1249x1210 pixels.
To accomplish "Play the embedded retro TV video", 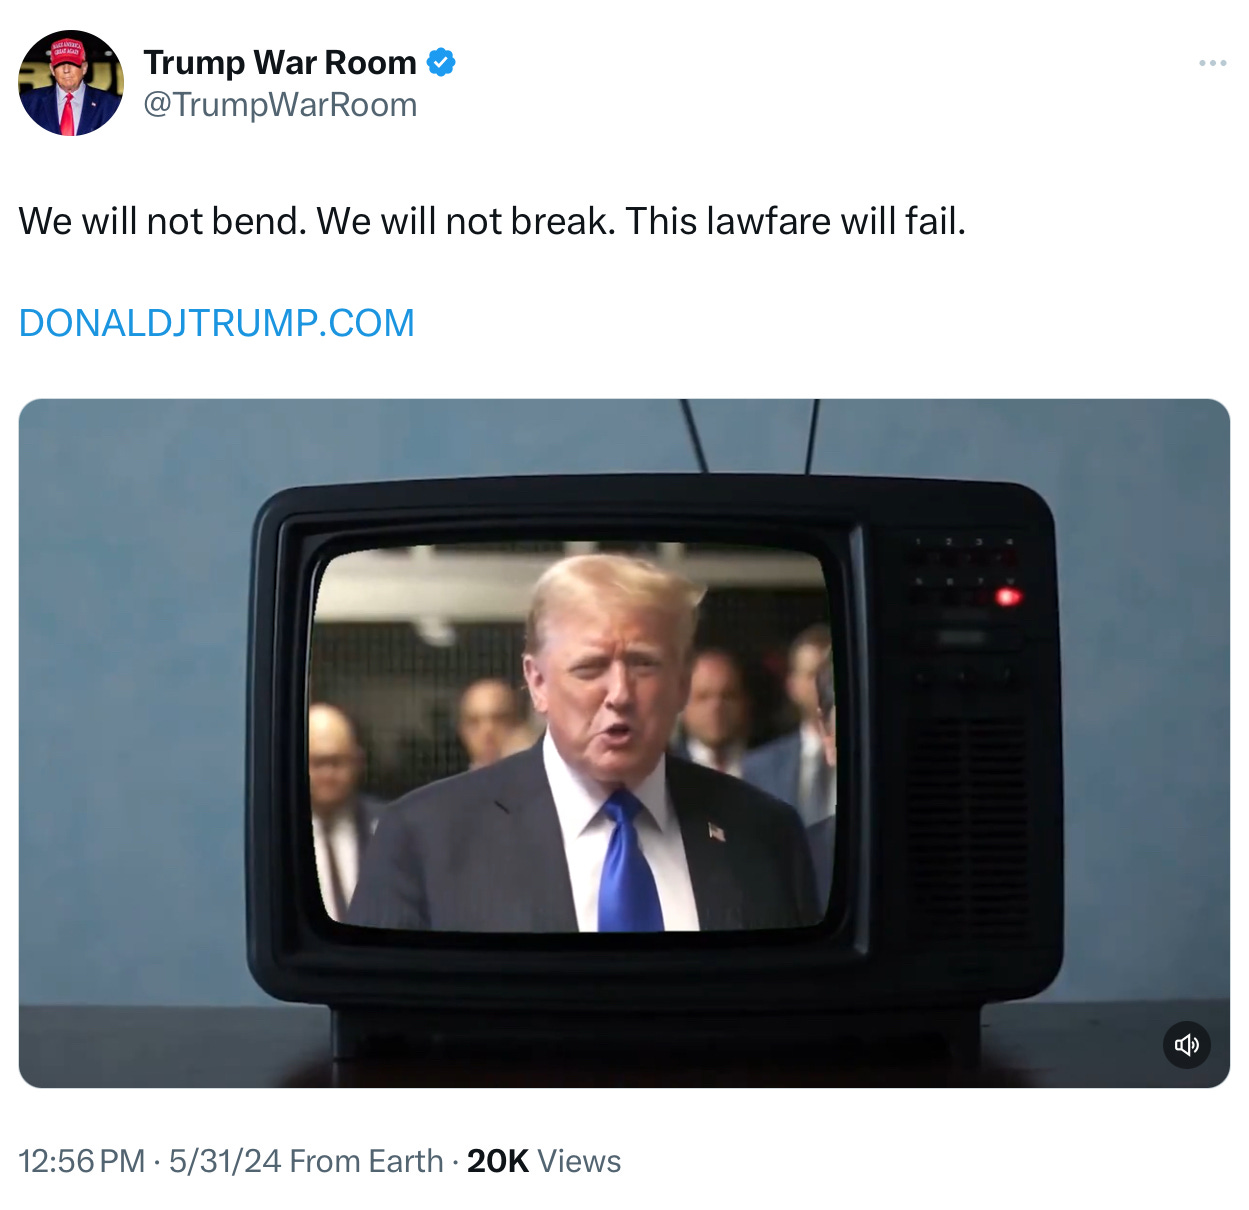I will pyautogui.click(x=624, y=743).
